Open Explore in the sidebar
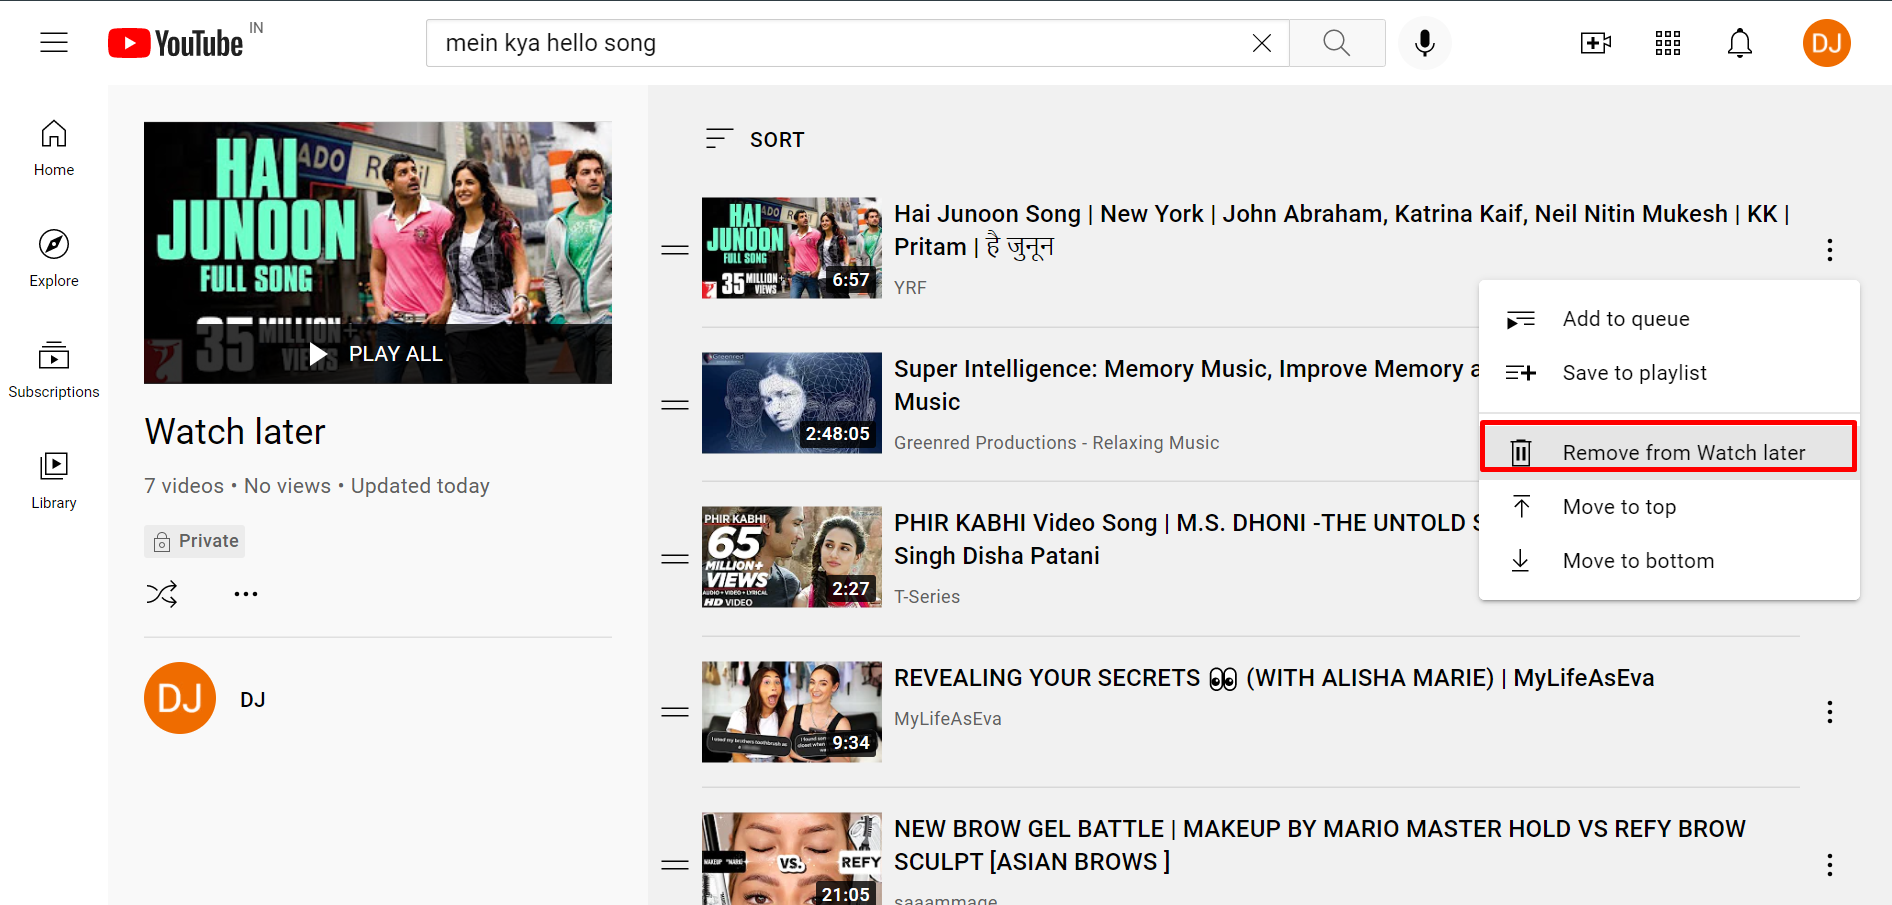Screen dimensions: 1892x905 click(54, 259)
